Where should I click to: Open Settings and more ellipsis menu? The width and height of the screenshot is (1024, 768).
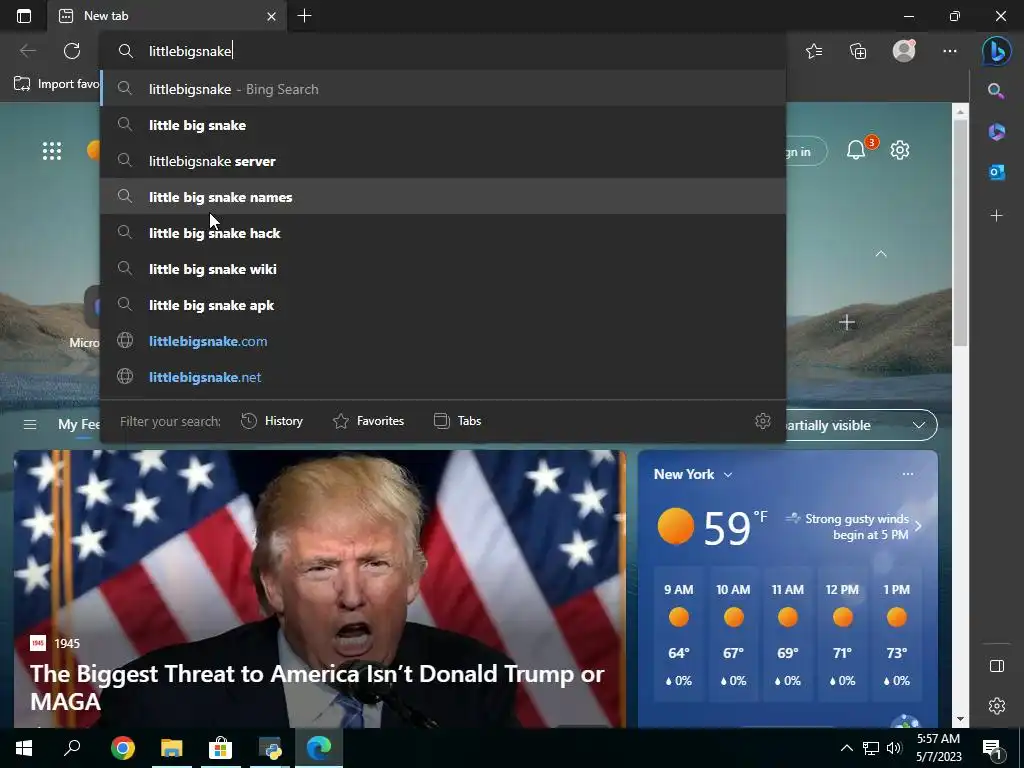tap(950, 51)
